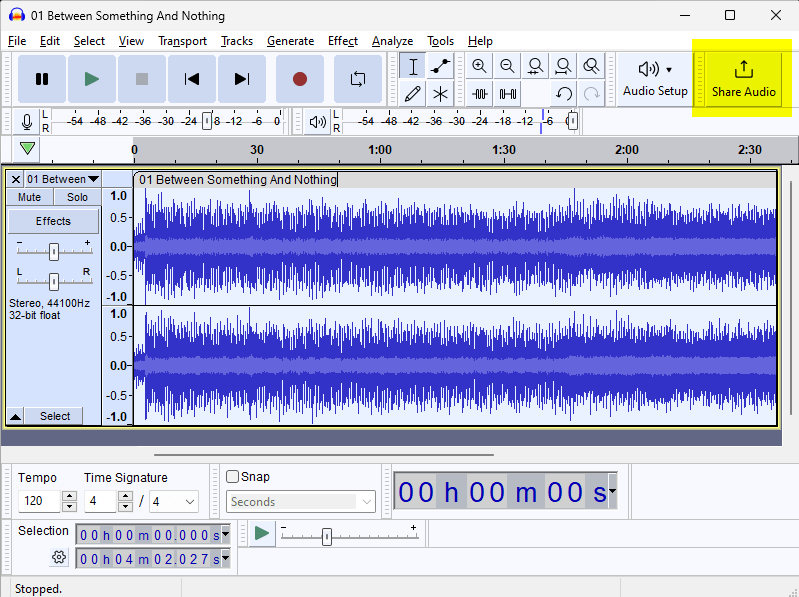The height and width of the screenshot is (597, 799).
Task: Enable the Snap checkbox
Action: click(233, 477)
